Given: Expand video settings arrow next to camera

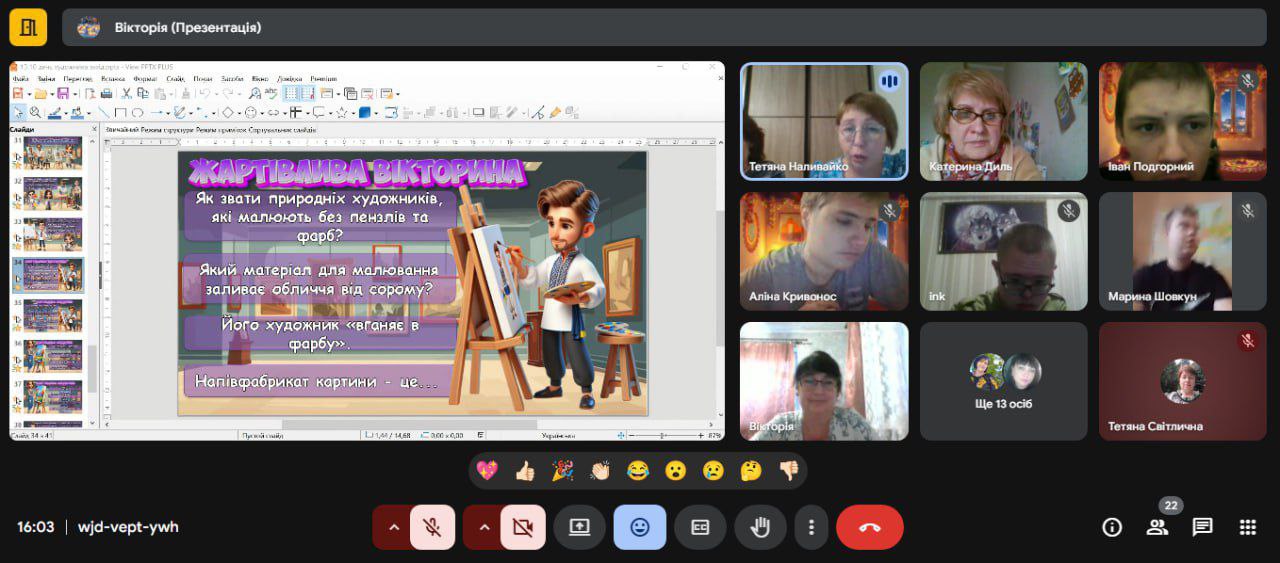Looking at the screenshot, I should click(x=484, y=527).
